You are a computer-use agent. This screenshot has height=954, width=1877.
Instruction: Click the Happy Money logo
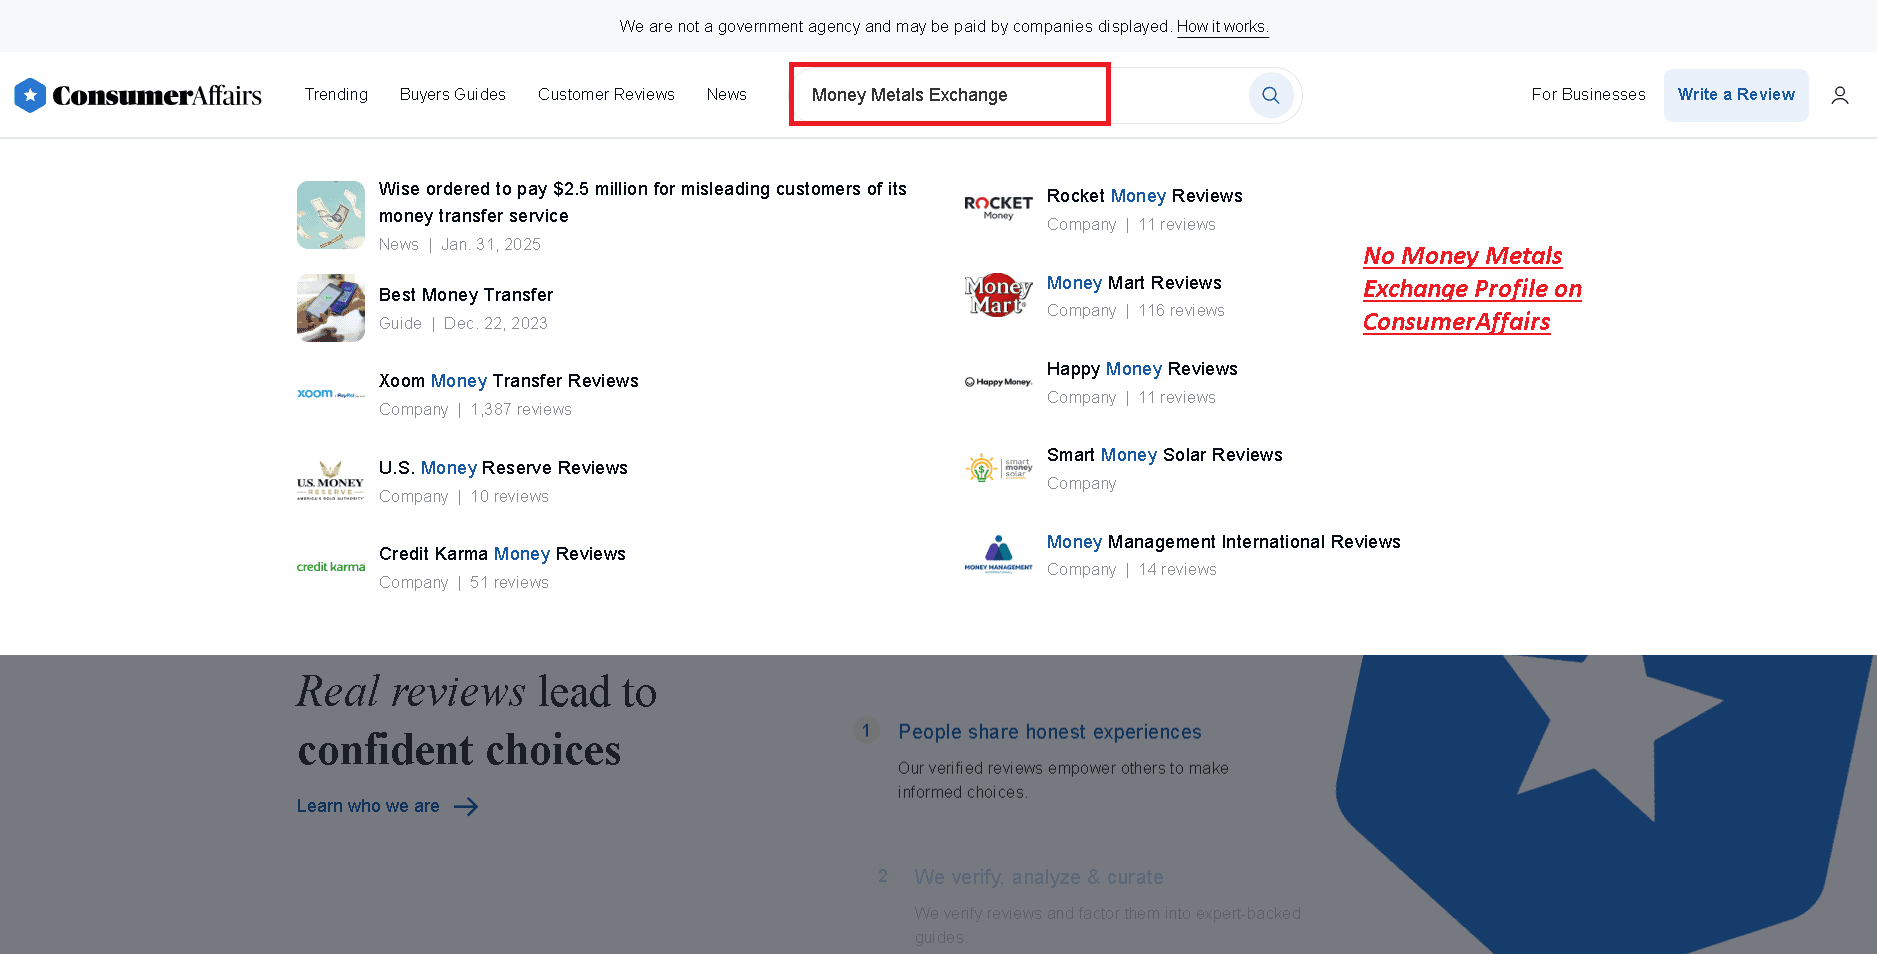998,382
